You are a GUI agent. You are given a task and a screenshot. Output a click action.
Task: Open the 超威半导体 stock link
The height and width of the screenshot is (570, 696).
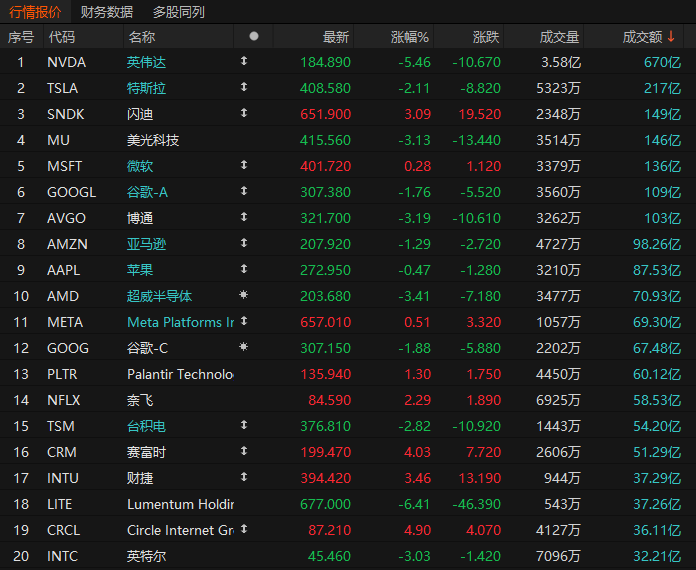point(159,296)
